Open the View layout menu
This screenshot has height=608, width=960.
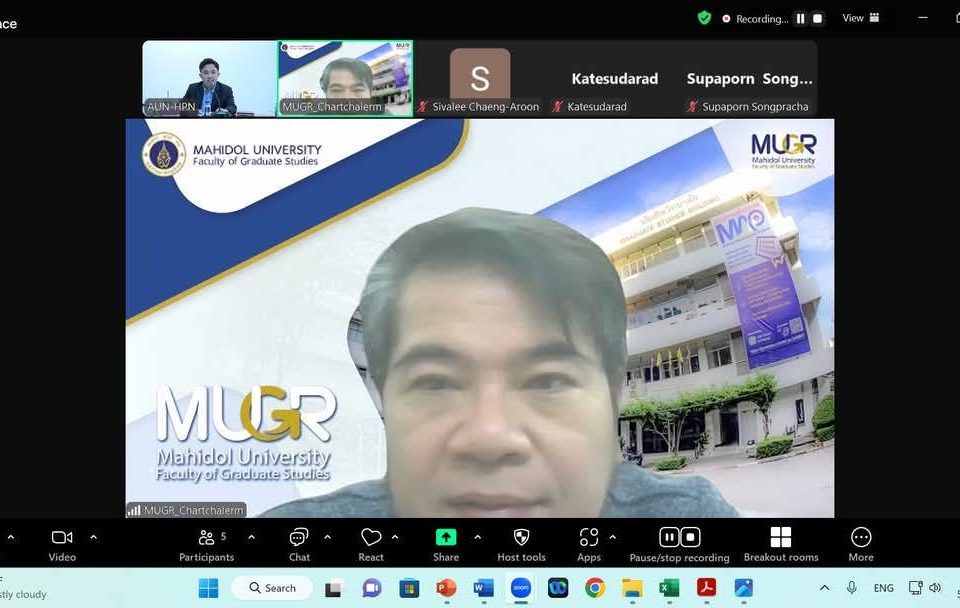click(x=861, y=18)
